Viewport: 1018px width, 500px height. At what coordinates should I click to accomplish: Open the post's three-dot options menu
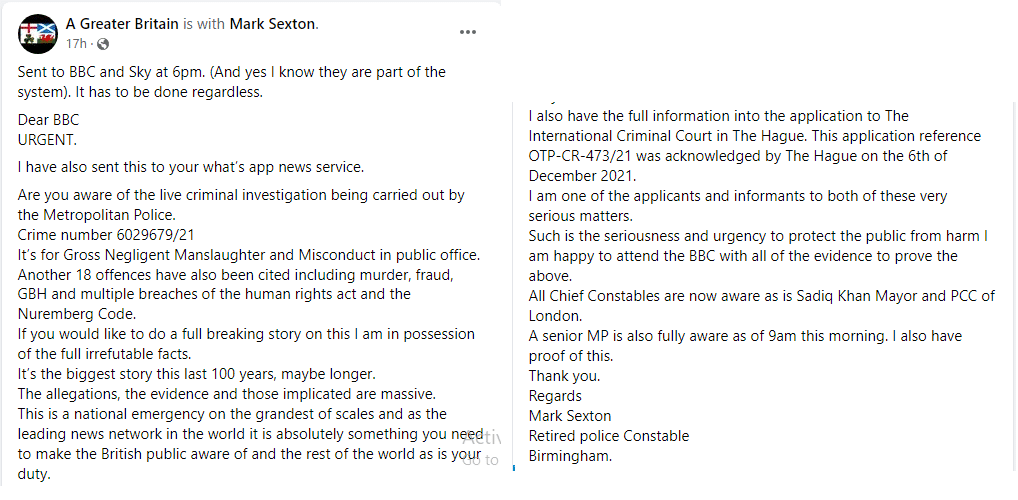[x=467, y=32]
